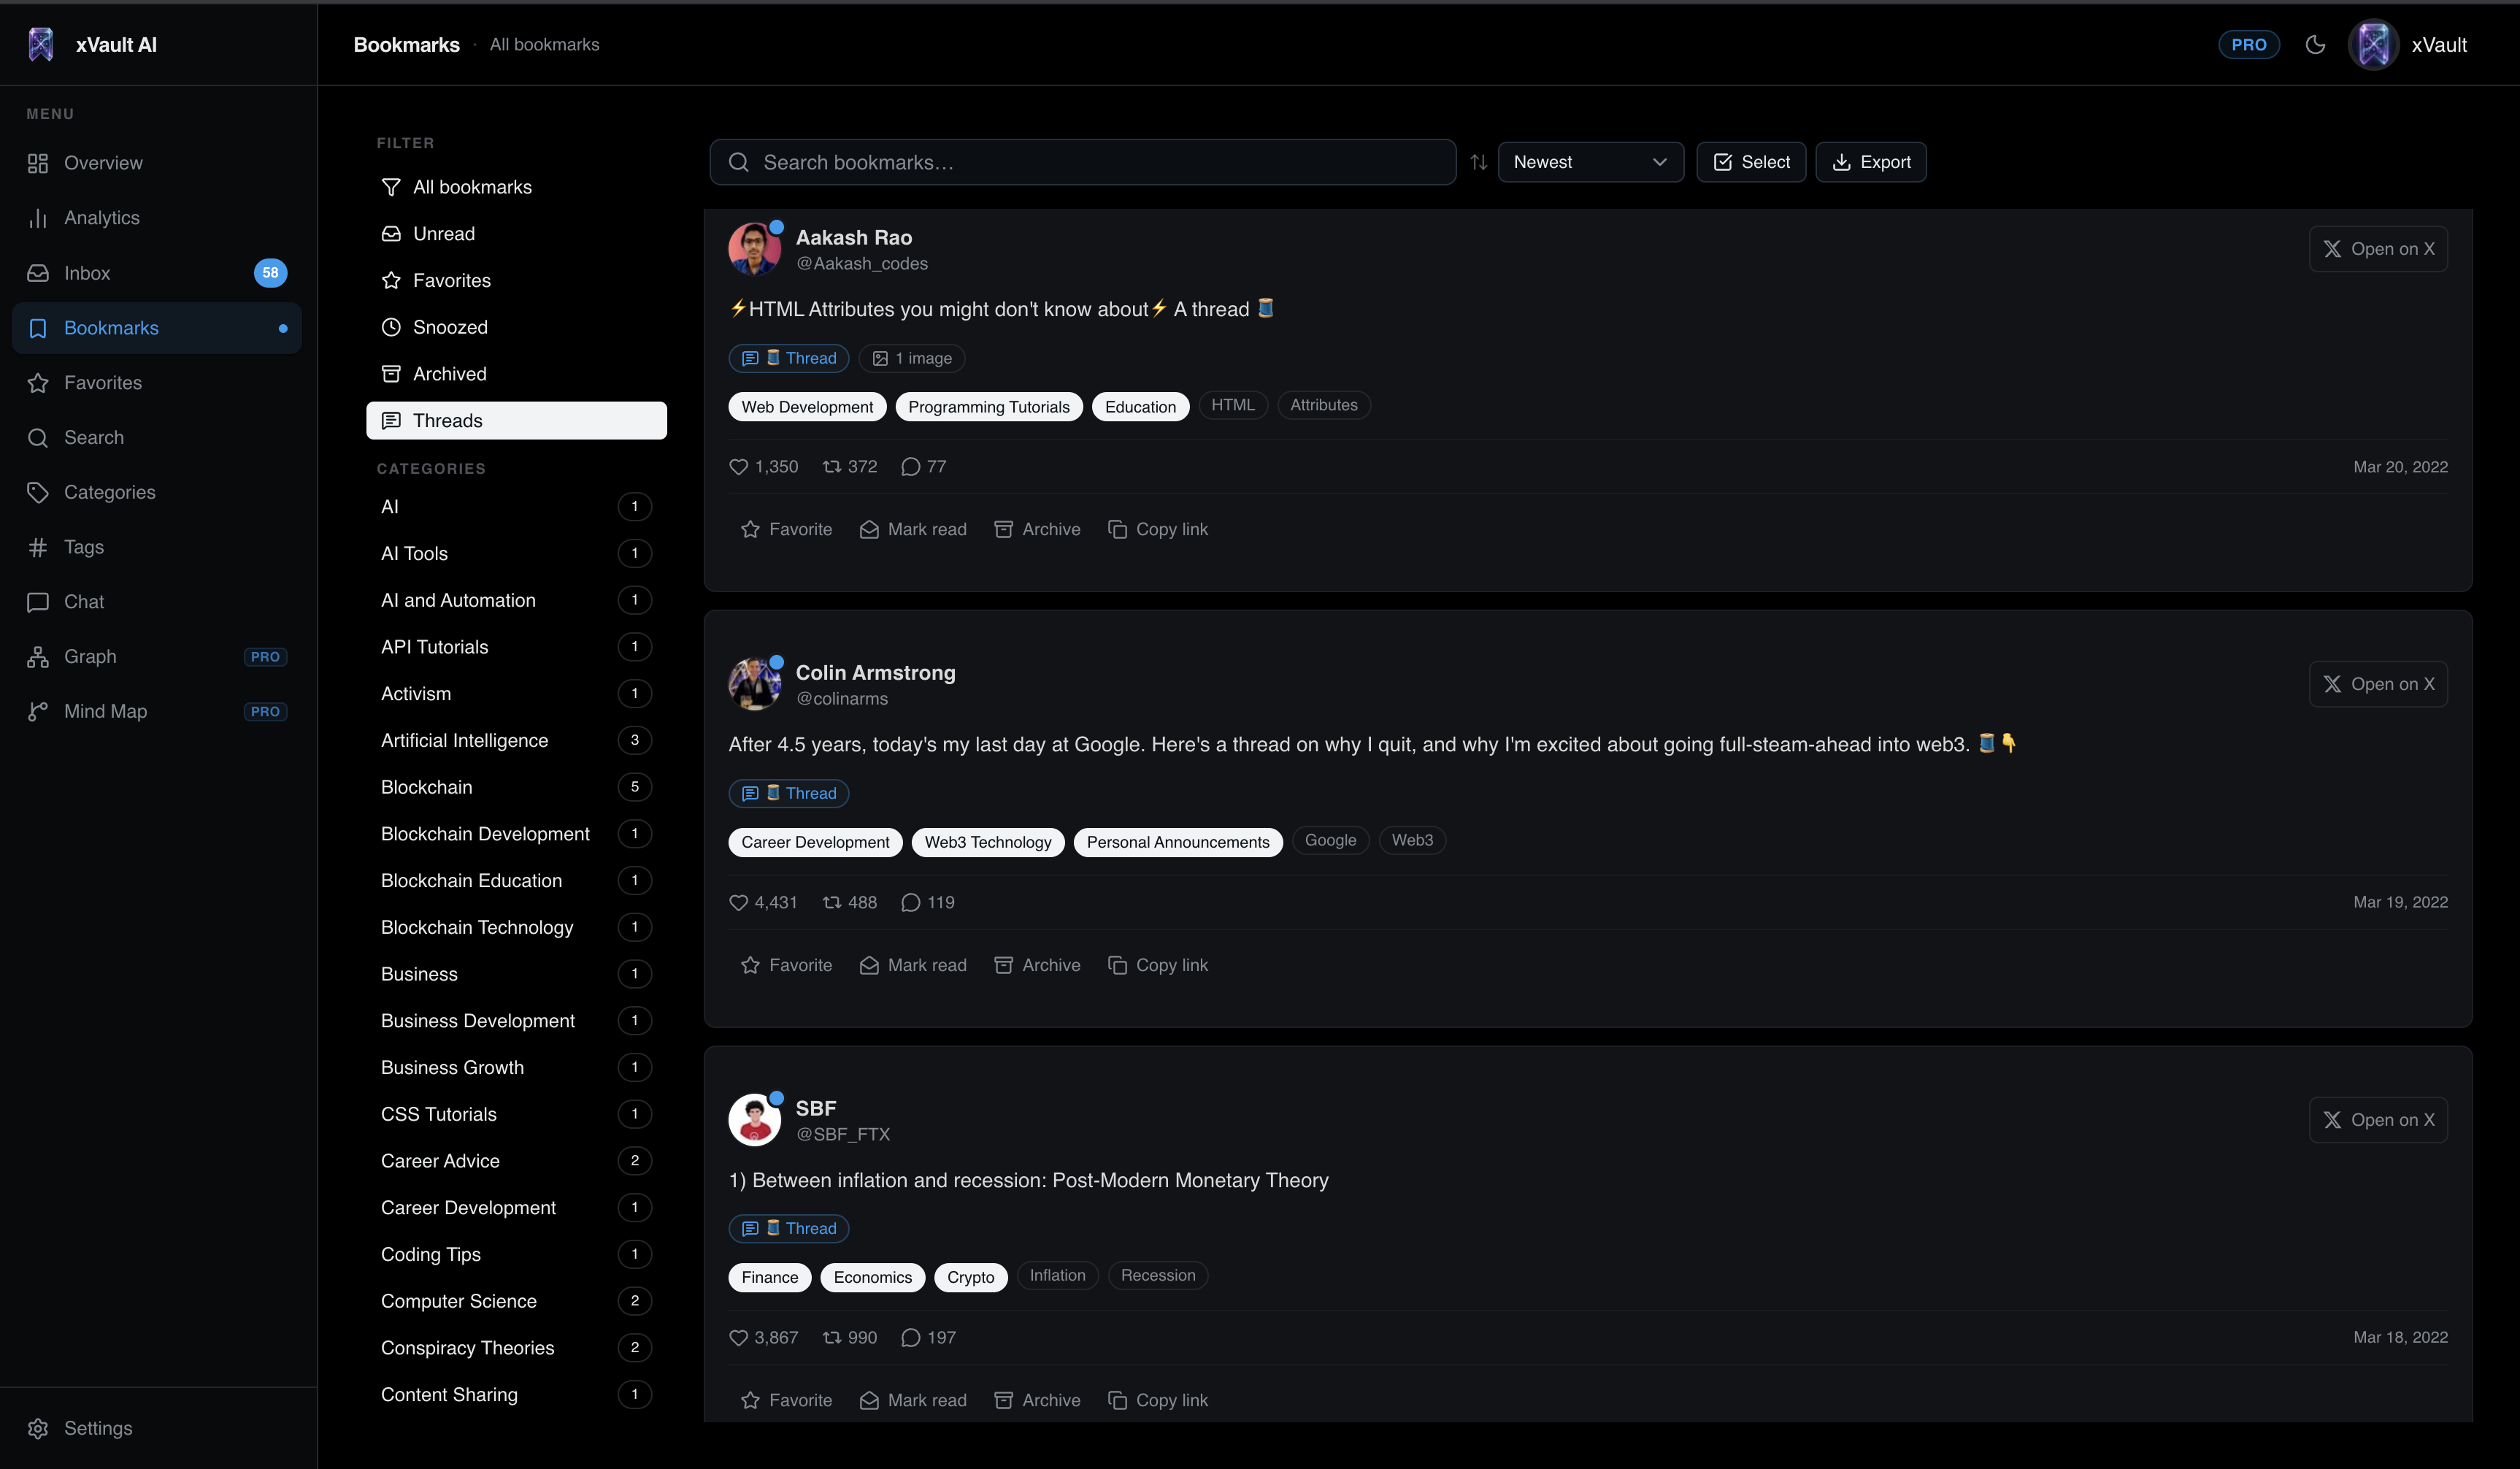The height and width of the screenshot is (1469, 2520).
Task: Open the Mind Map icon in sidebar
Action: pyautogui.click(x=38, y=711)
